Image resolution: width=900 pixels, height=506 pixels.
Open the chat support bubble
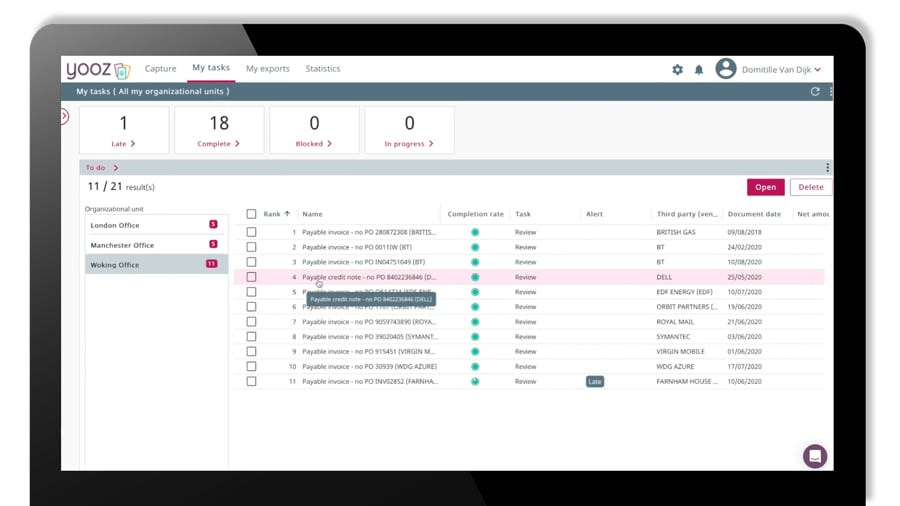coord(814,456)
